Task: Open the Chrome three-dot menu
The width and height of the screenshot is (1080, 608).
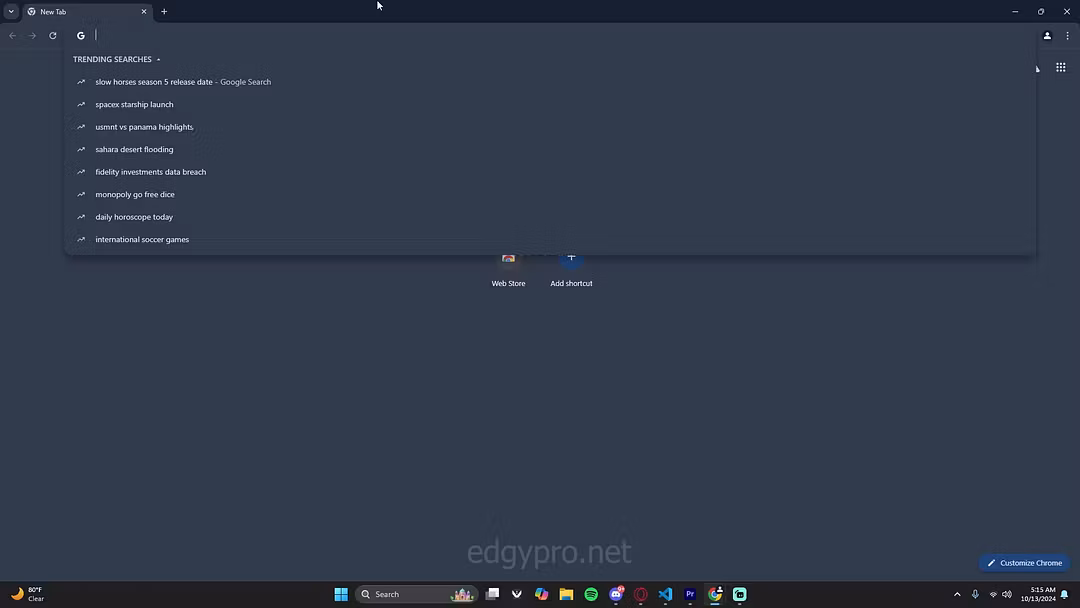Action: pyautogui.click(x=1067, y=36)
